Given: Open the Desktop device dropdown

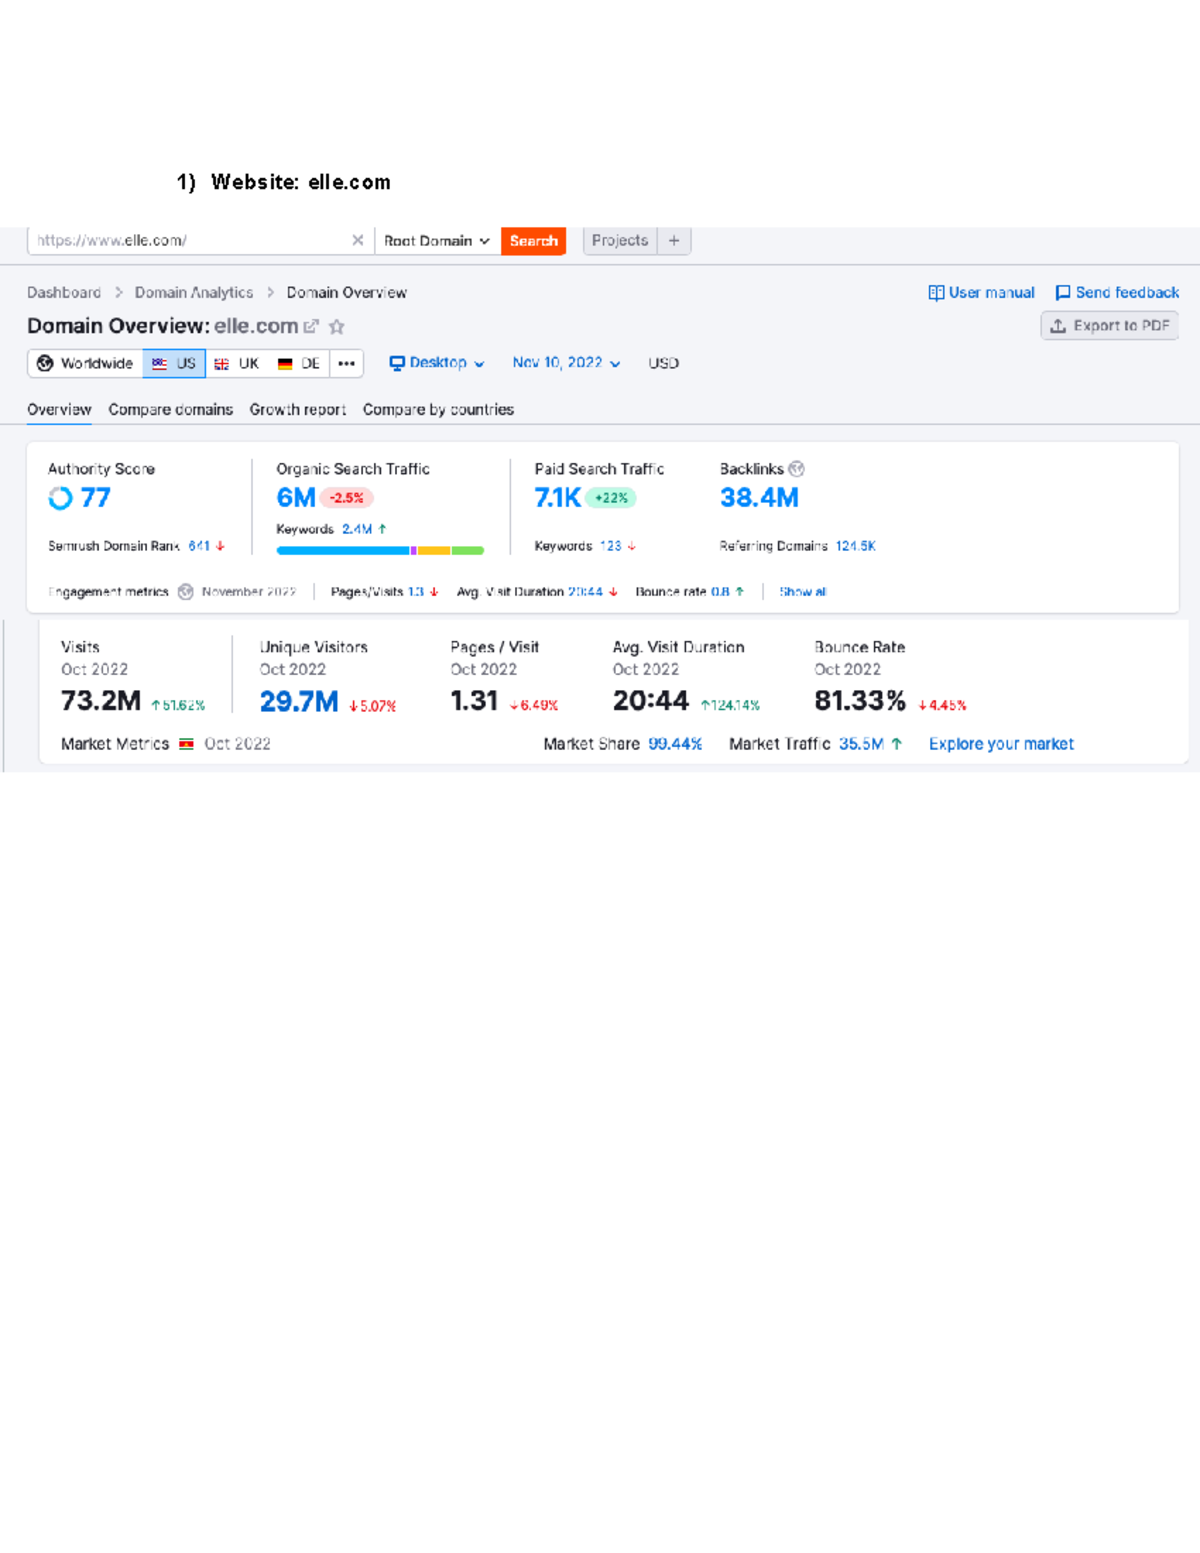Looking at the screenshot, I should 437,363.
